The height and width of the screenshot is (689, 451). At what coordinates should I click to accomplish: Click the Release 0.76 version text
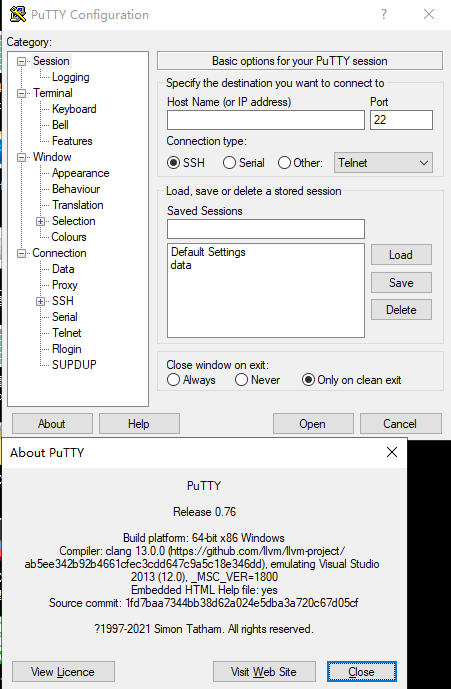pyautogui.click(x=204, y=511)
